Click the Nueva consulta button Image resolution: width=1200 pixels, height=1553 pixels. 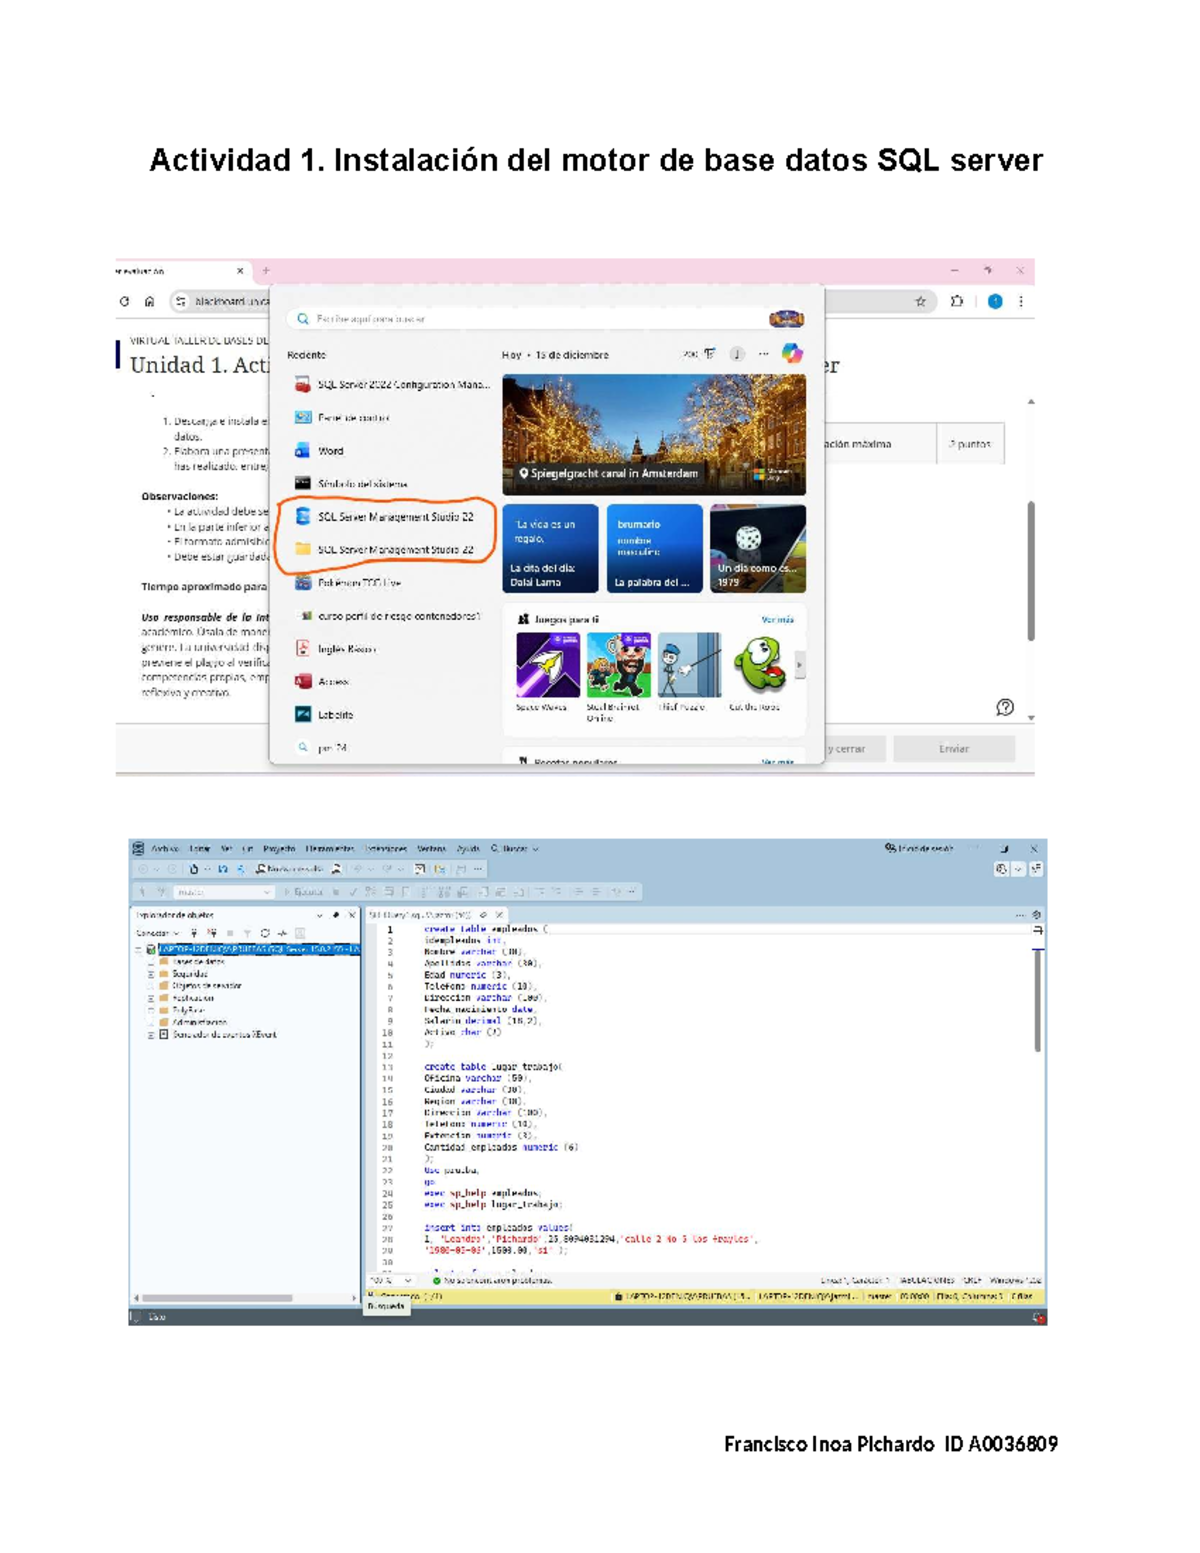(x=289, y=869)
